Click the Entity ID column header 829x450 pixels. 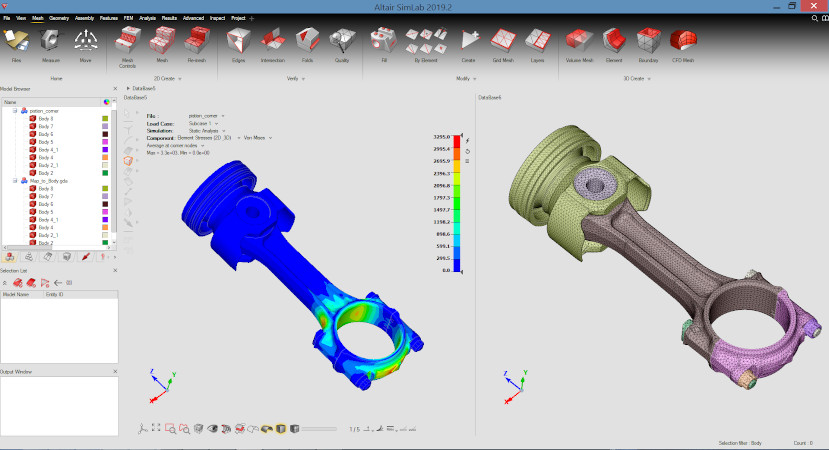(81, 295)
